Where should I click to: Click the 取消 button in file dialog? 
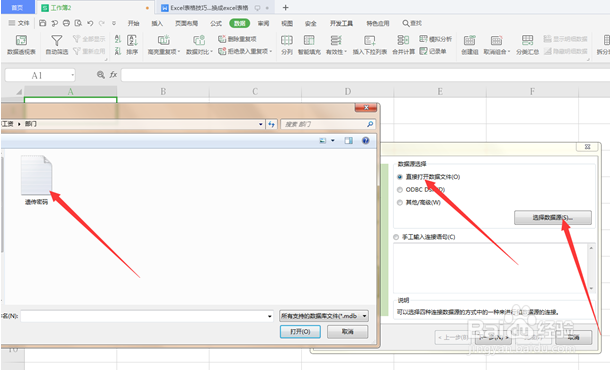pyautogui.click(x=347, y=331)
